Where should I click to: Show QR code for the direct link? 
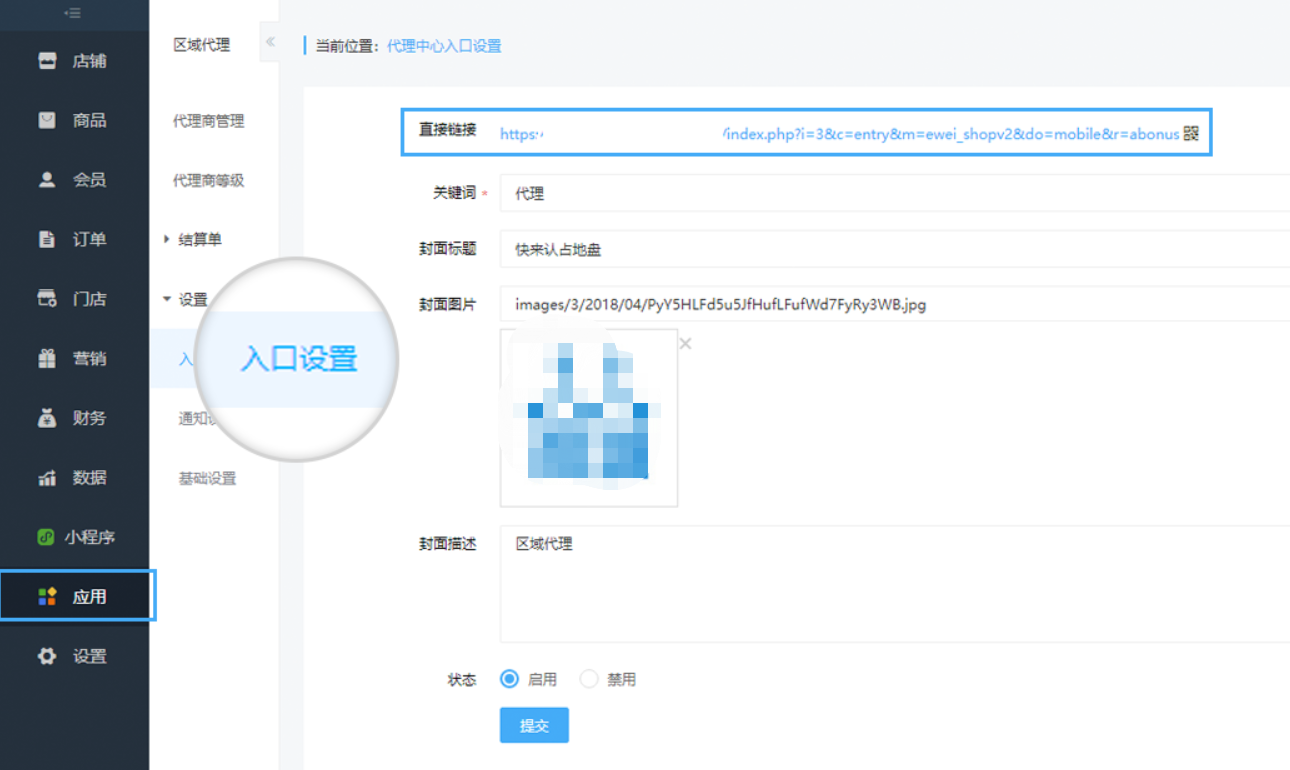click(x=1190, y=133)
